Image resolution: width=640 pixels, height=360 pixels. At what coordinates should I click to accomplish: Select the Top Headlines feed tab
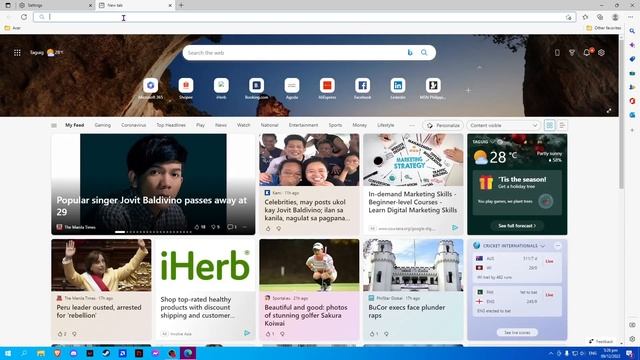click(x=171, y=125)
